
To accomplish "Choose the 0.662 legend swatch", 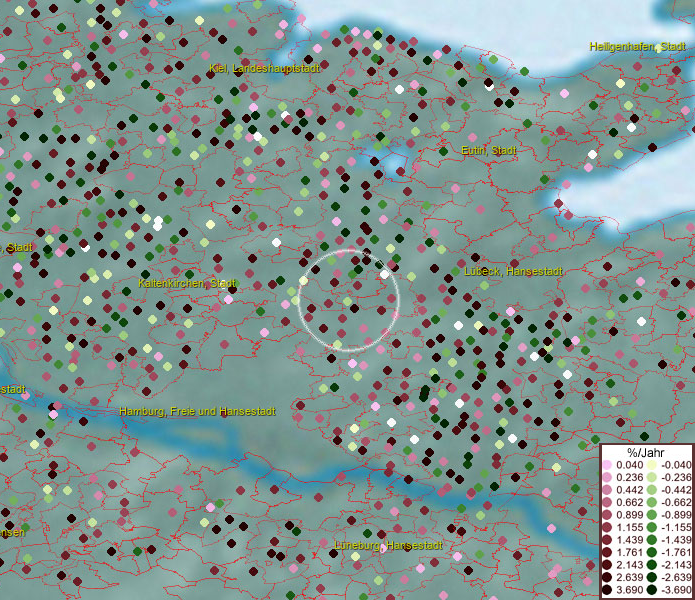I will coord(607,503).
